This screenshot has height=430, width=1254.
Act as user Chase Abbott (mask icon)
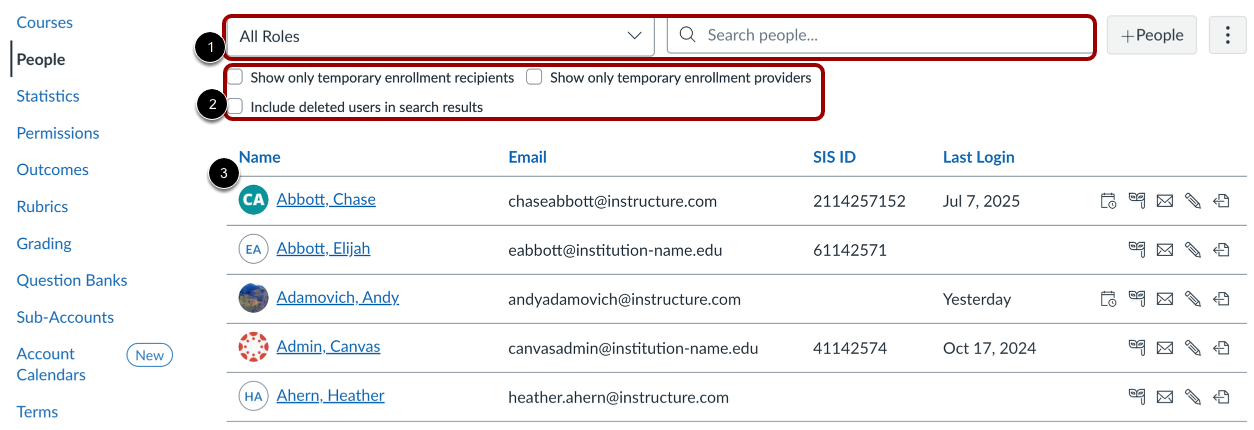click(x=1136, y=201)
